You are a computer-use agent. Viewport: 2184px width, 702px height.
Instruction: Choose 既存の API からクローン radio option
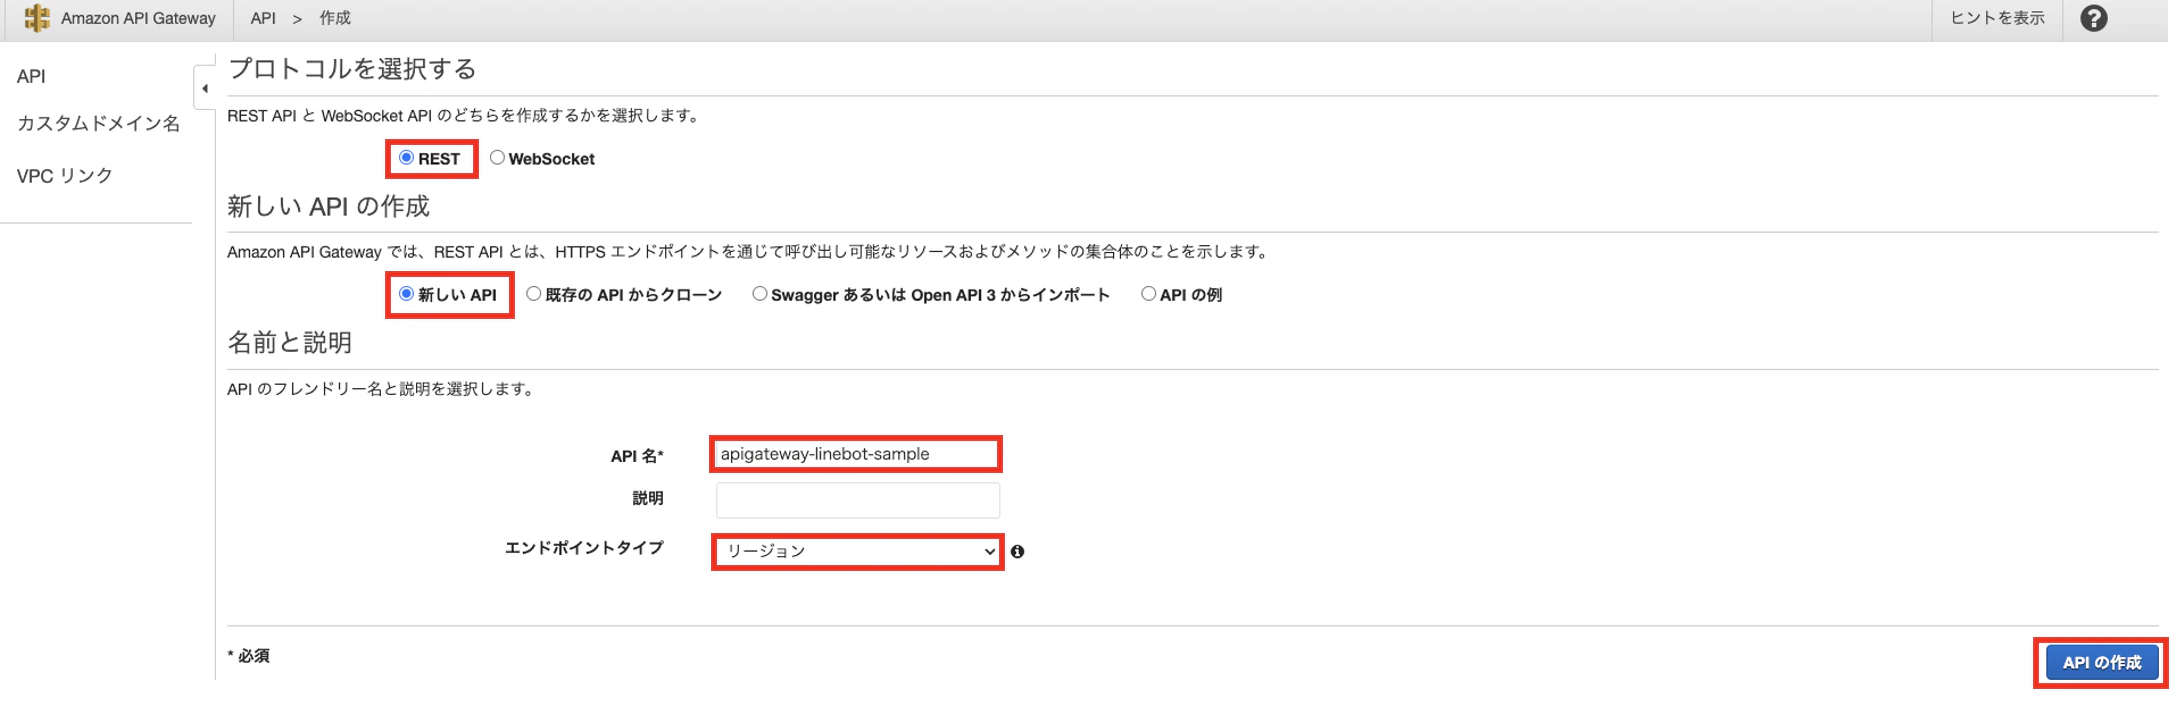534,294
